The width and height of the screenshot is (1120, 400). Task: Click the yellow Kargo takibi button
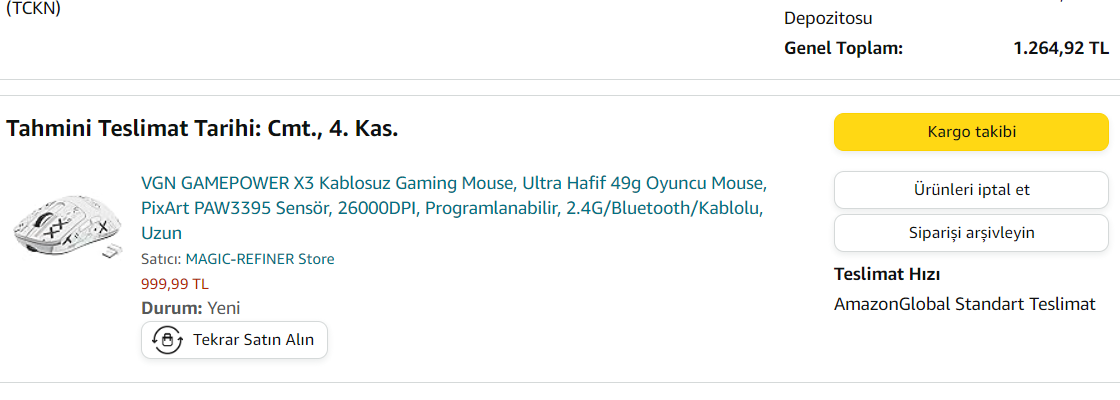click(971, 132)
